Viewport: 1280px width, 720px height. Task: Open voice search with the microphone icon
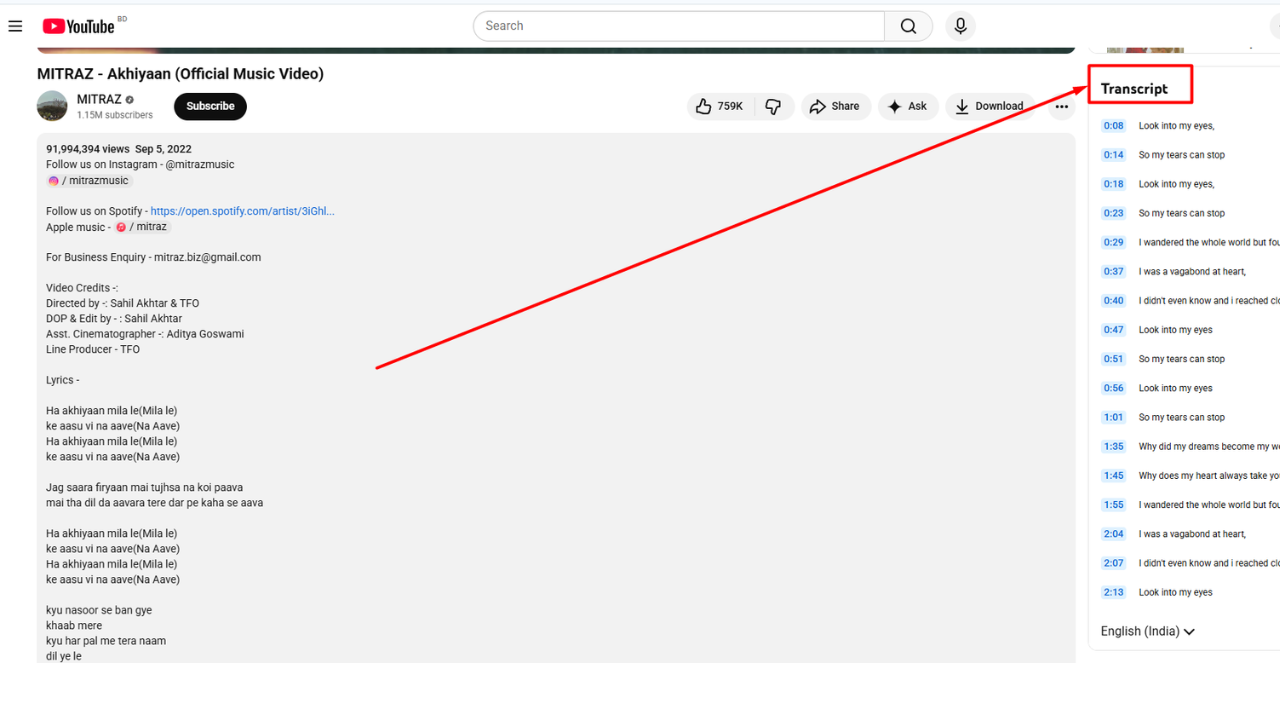(960, 25)
